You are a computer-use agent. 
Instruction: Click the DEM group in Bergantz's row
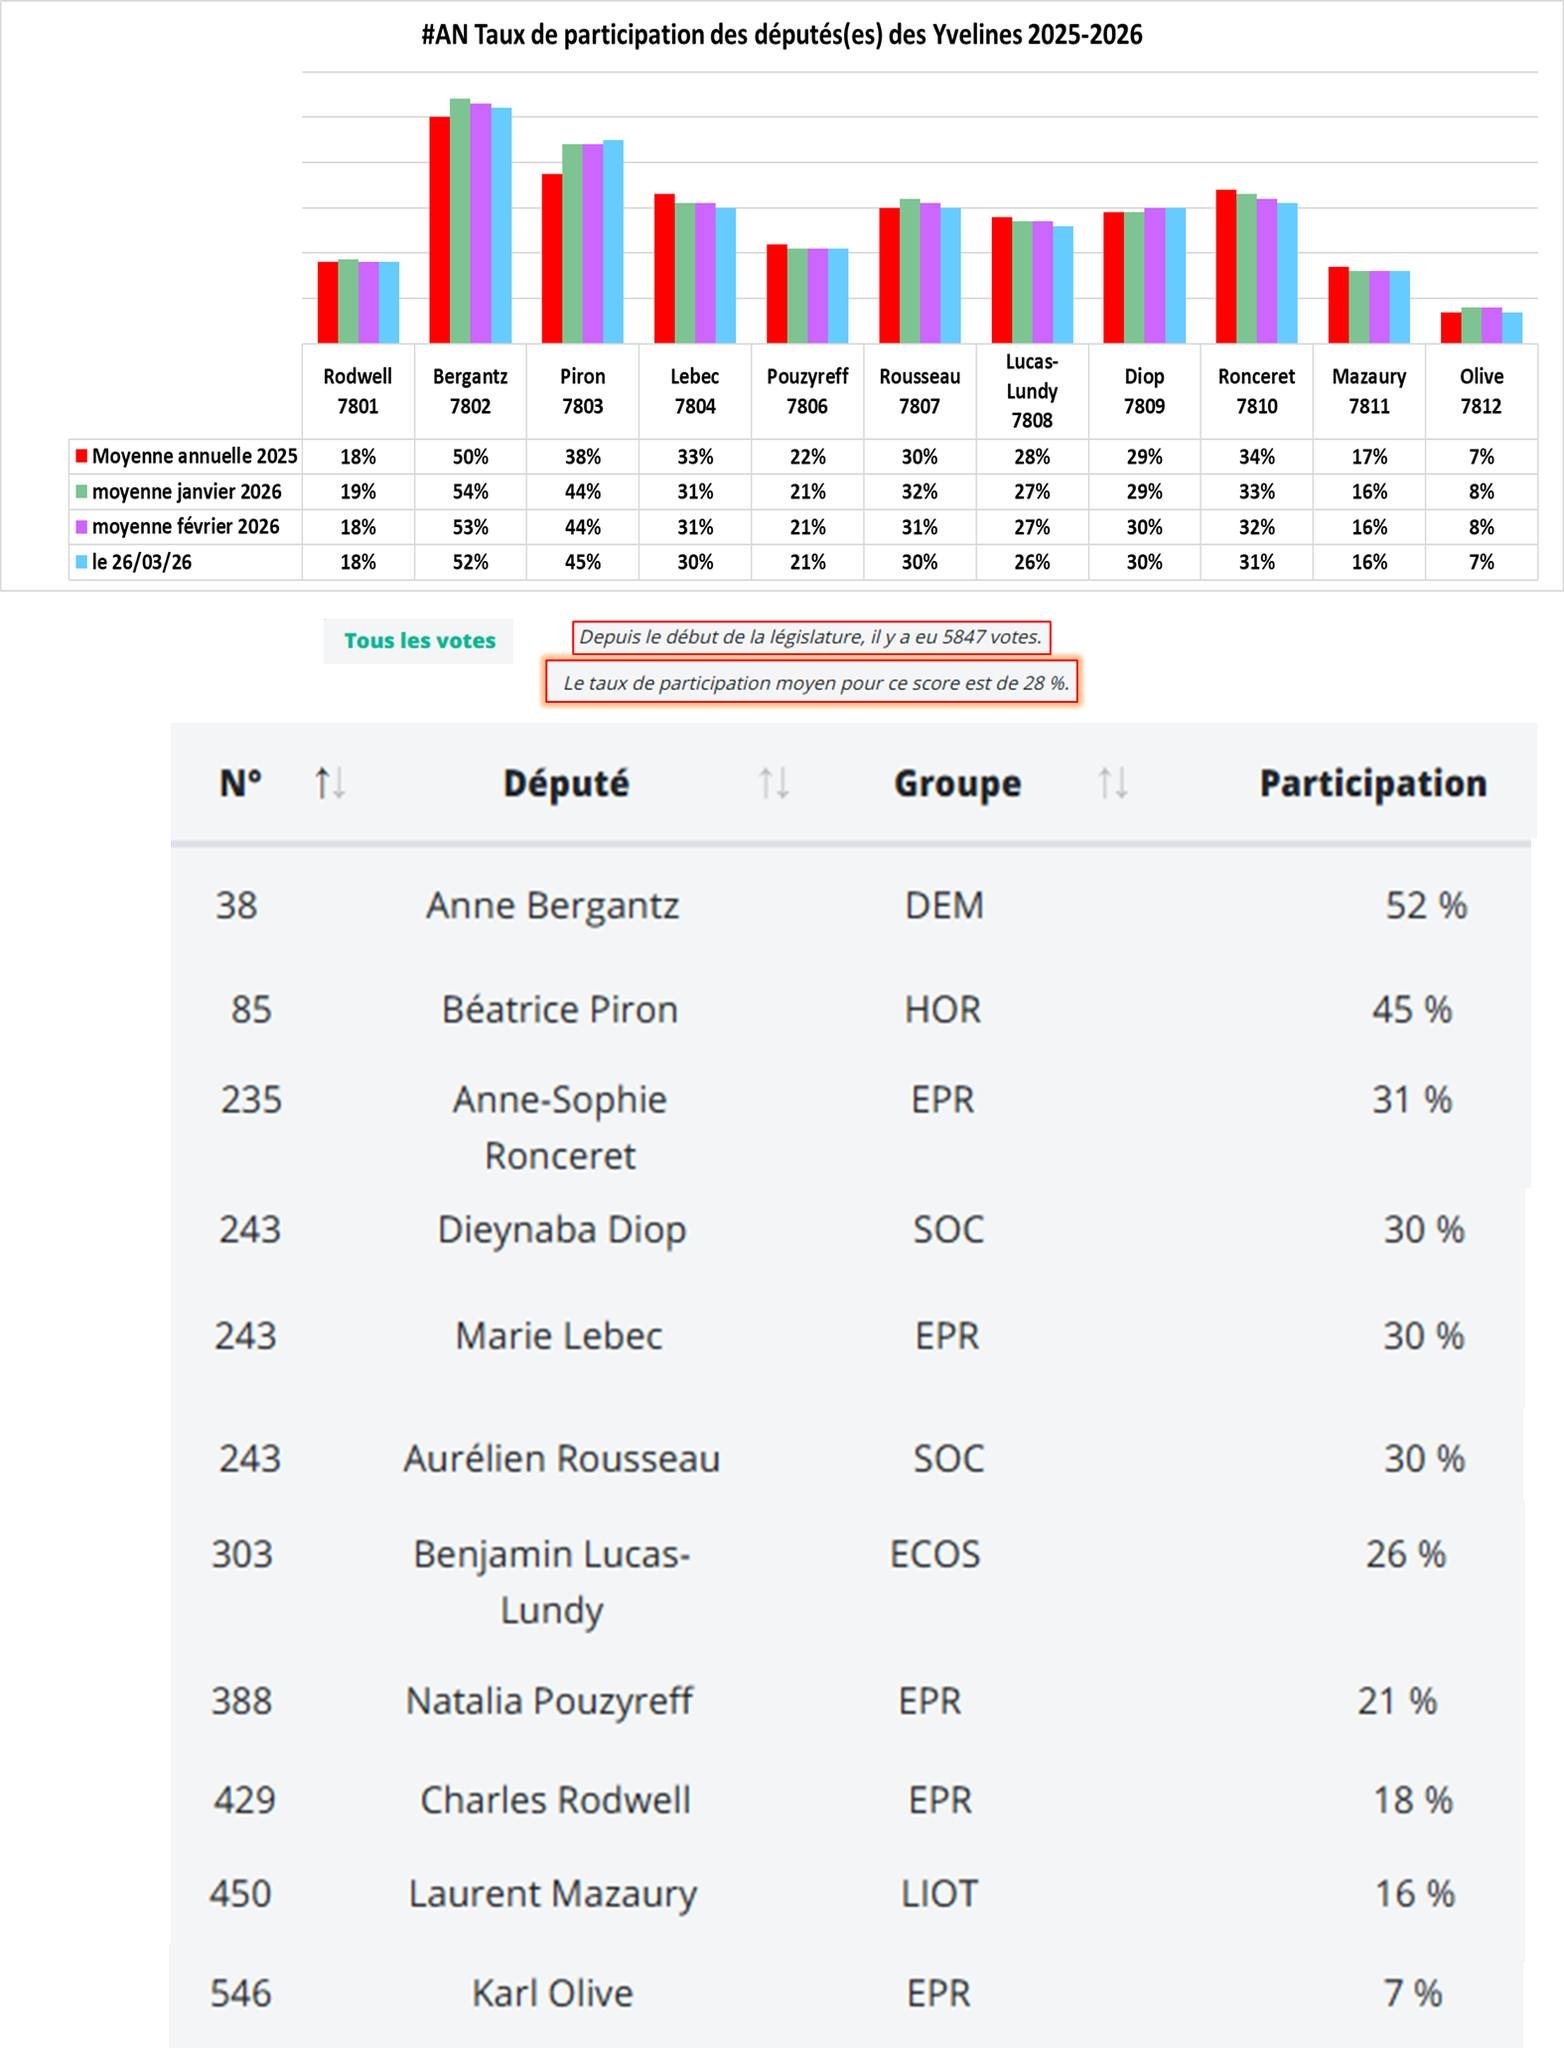(x=944, y=905)
